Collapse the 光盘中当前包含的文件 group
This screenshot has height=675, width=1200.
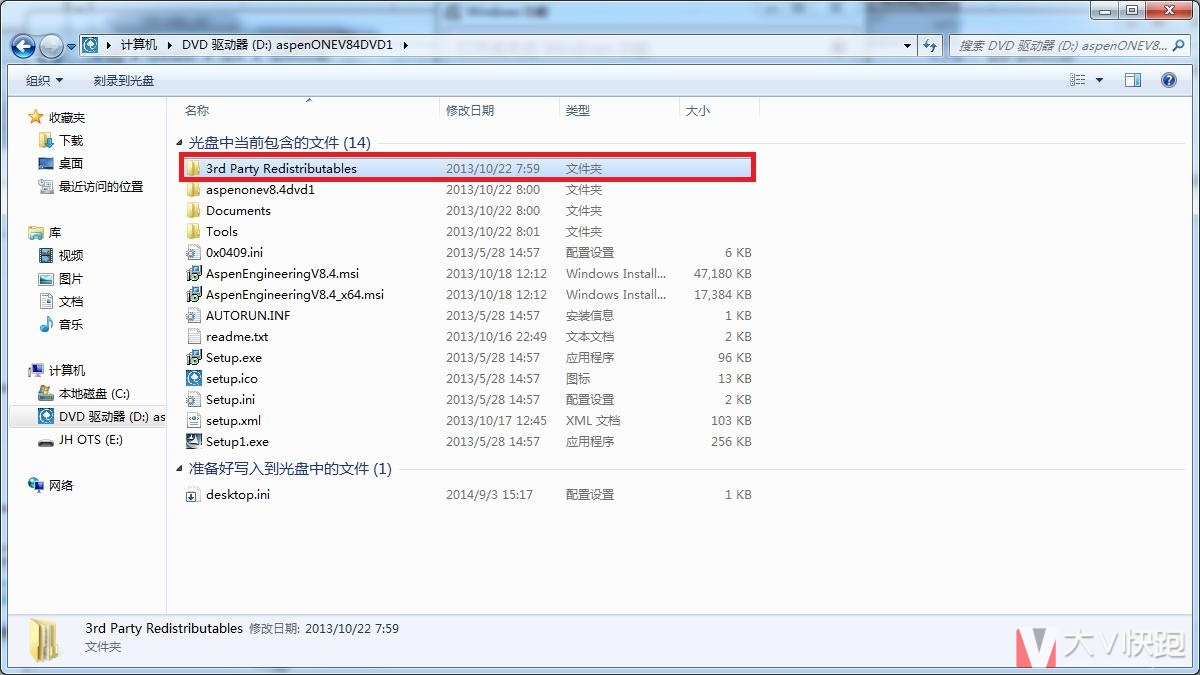coord(180,143)
